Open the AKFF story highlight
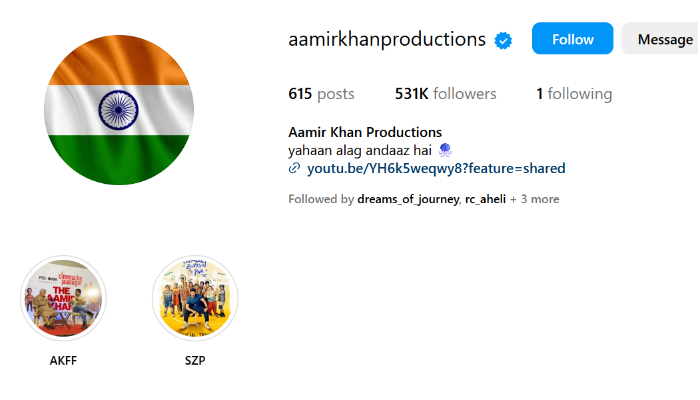The width and height of the screenshot is (700, 400). [x=63, y=298]
